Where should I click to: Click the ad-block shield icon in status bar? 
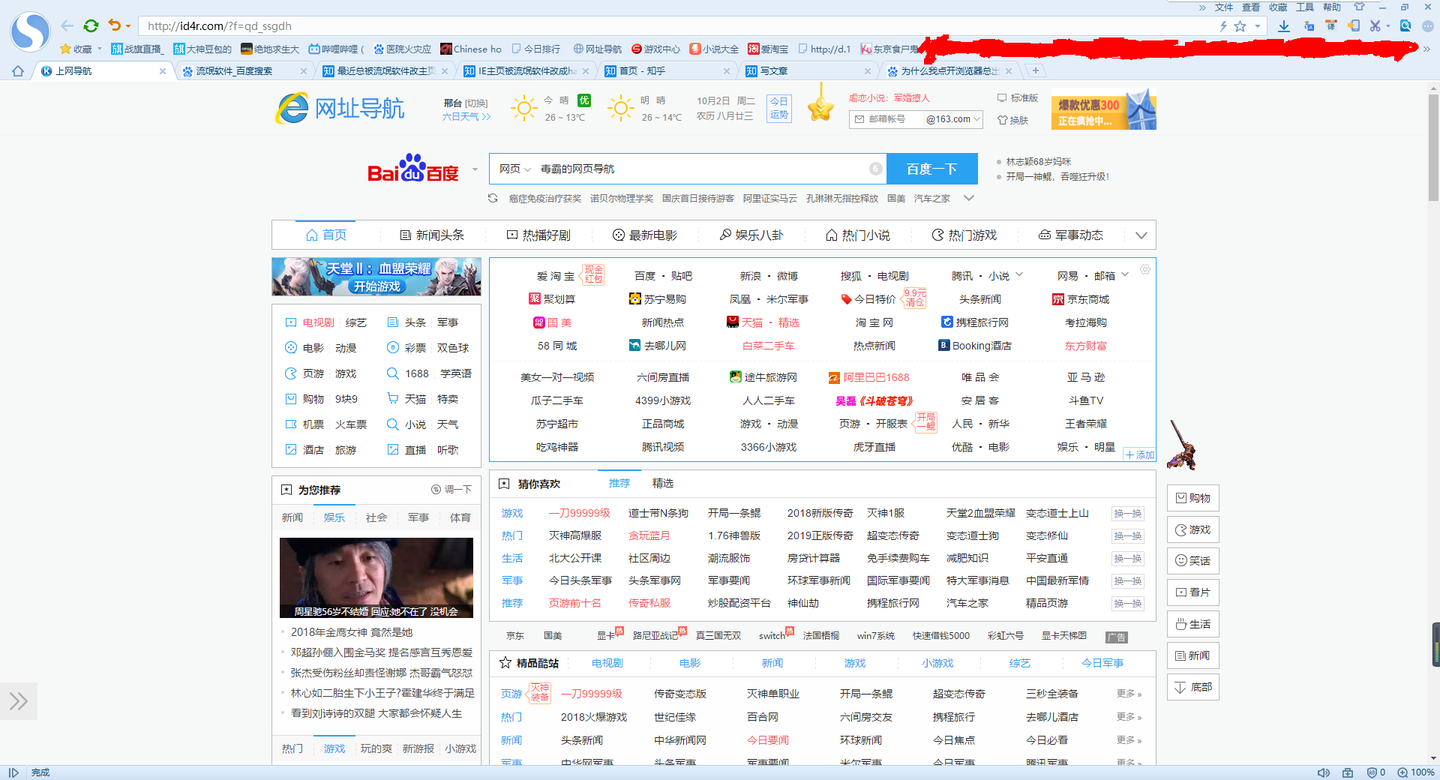(x=1373, y=772)
